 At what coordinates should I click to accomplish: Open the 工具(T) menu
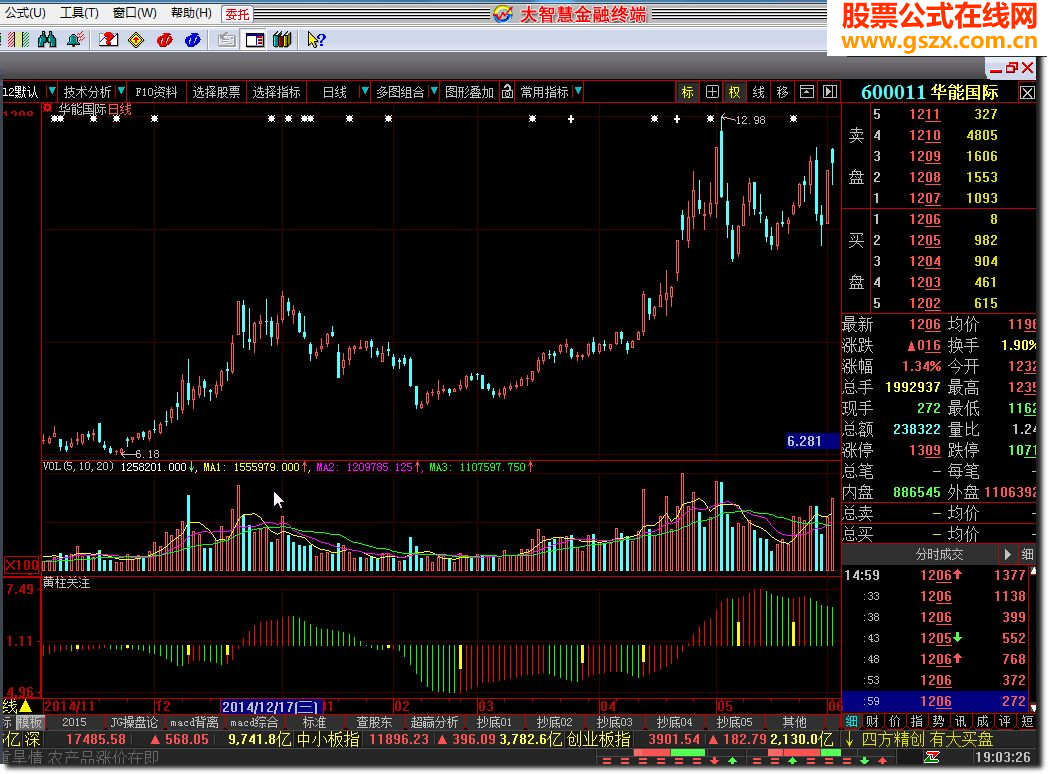click(x=80, y=13)
